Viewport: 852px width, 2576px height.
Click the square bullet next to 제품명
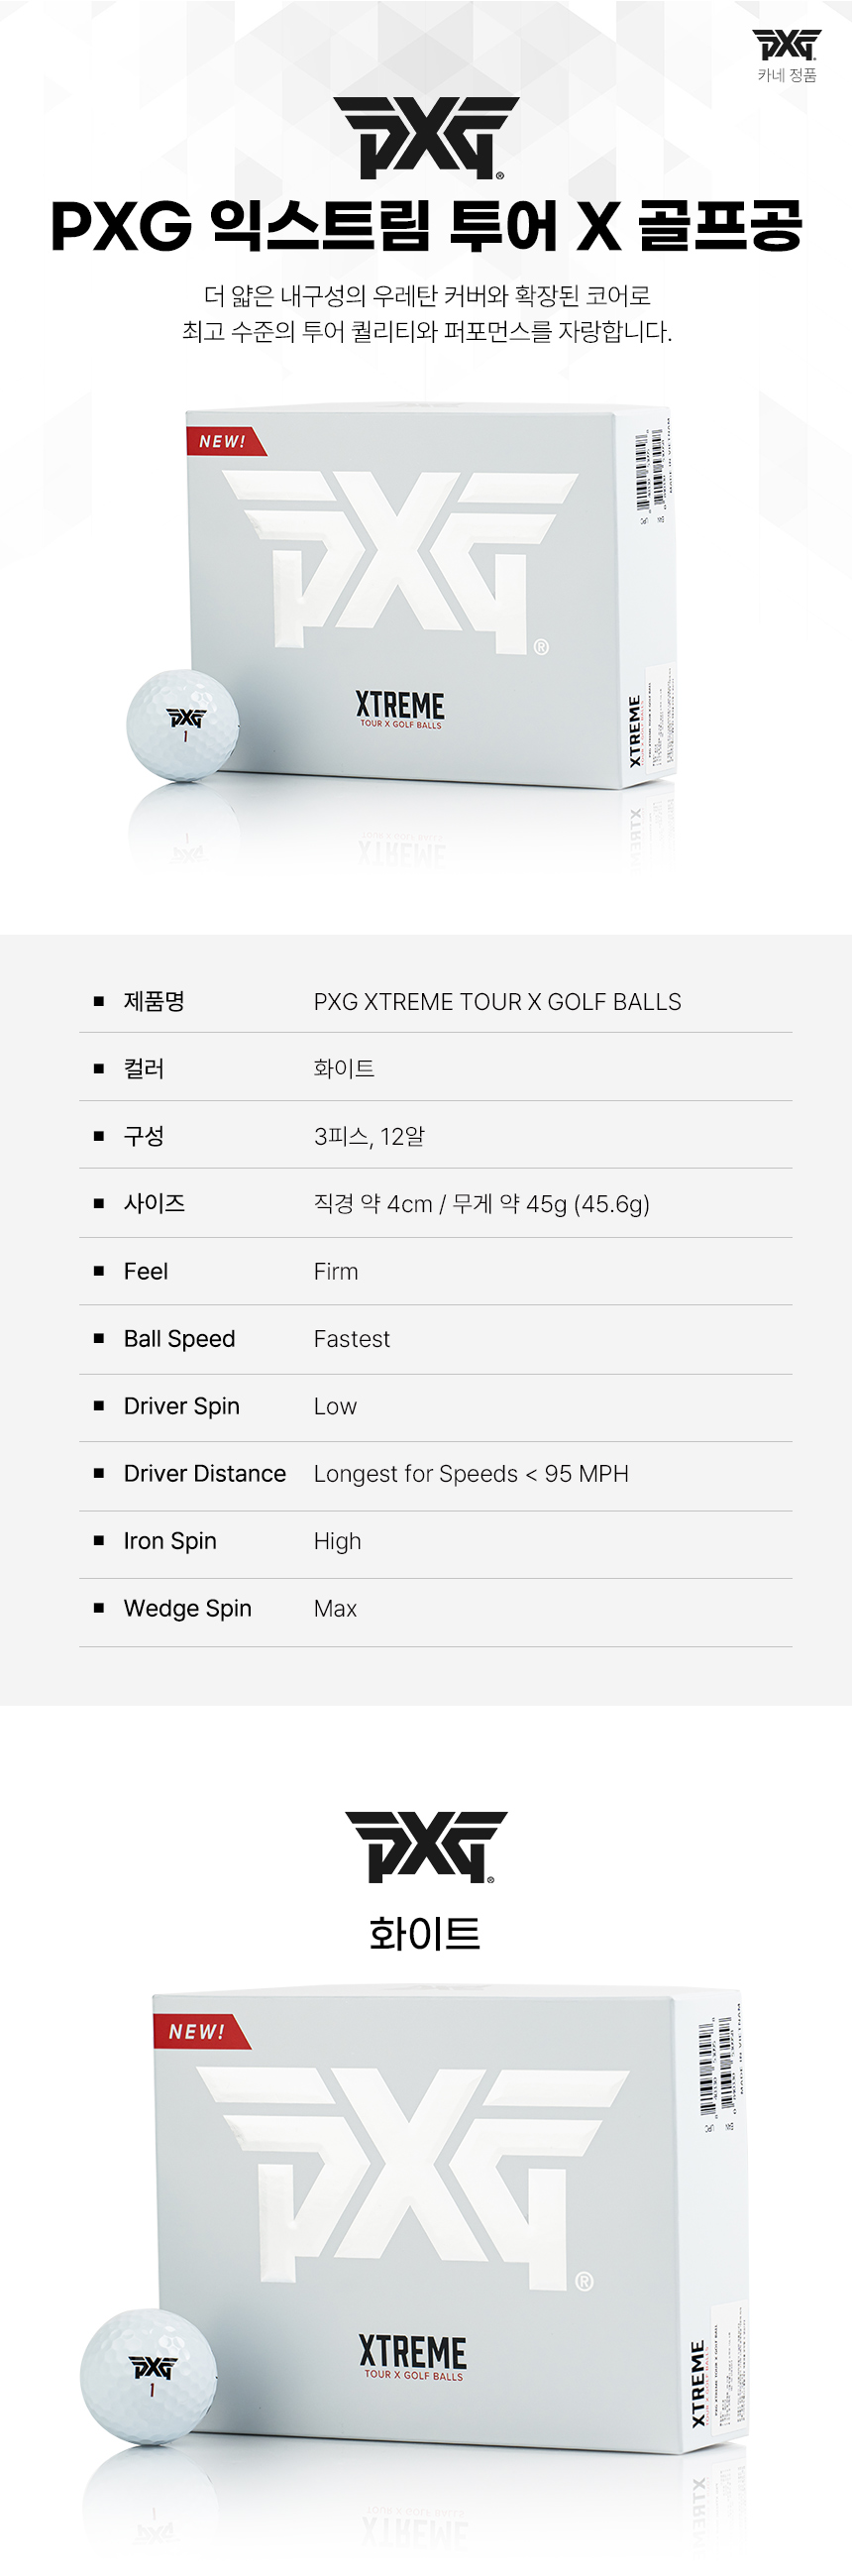click(99, 1001)
